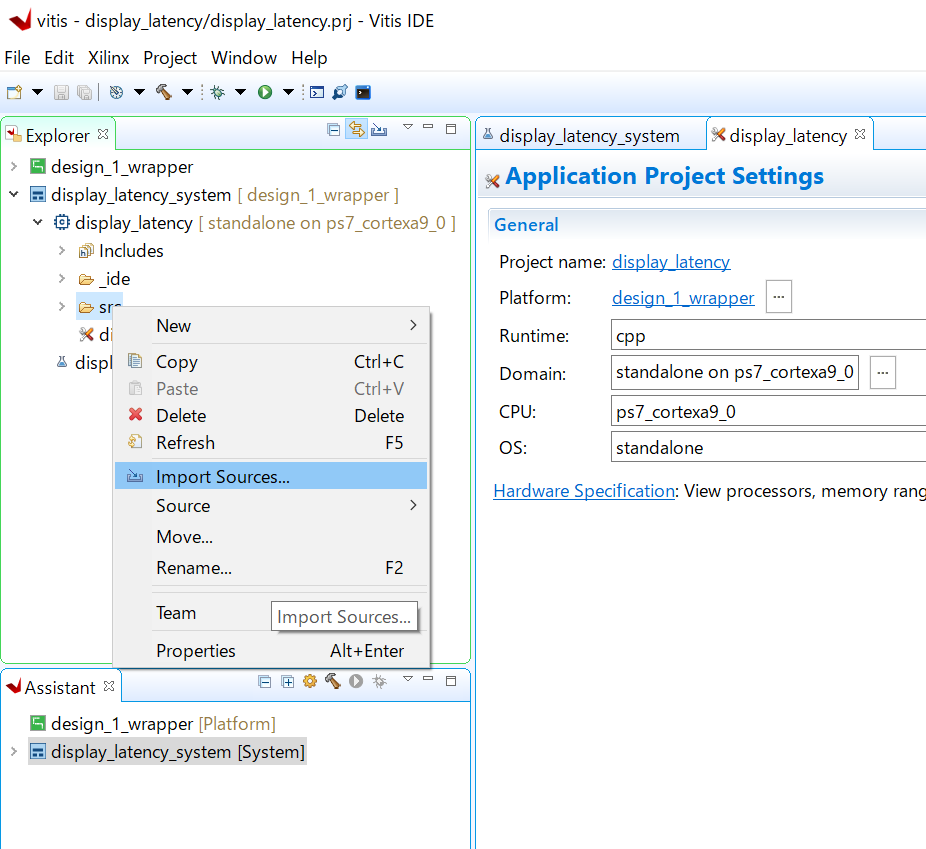Choose Move... from context menu
926x849 pixels.
tap(271, 537)
